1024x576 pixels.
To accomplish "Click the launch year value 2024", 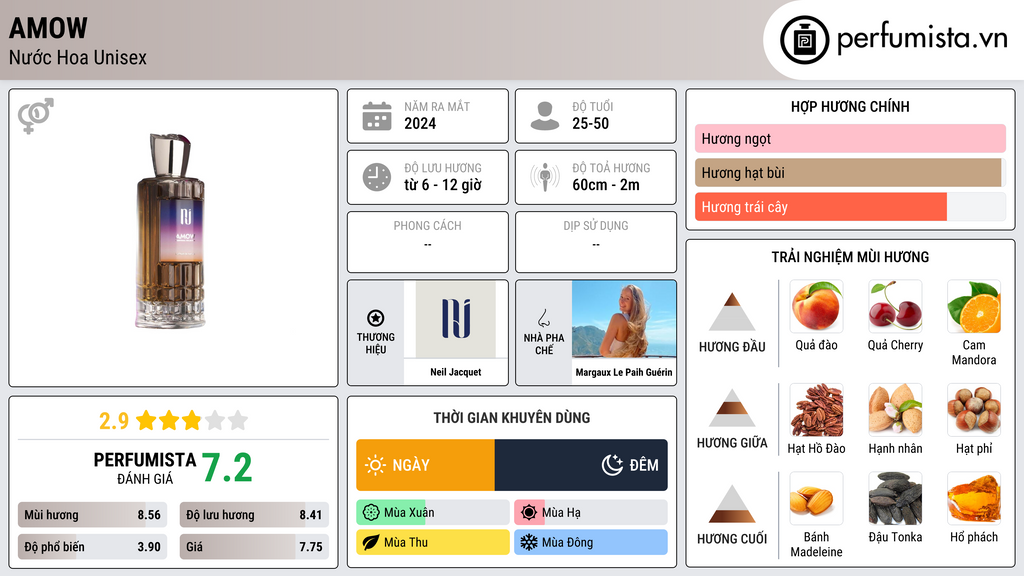I will (x=420, y=123).
